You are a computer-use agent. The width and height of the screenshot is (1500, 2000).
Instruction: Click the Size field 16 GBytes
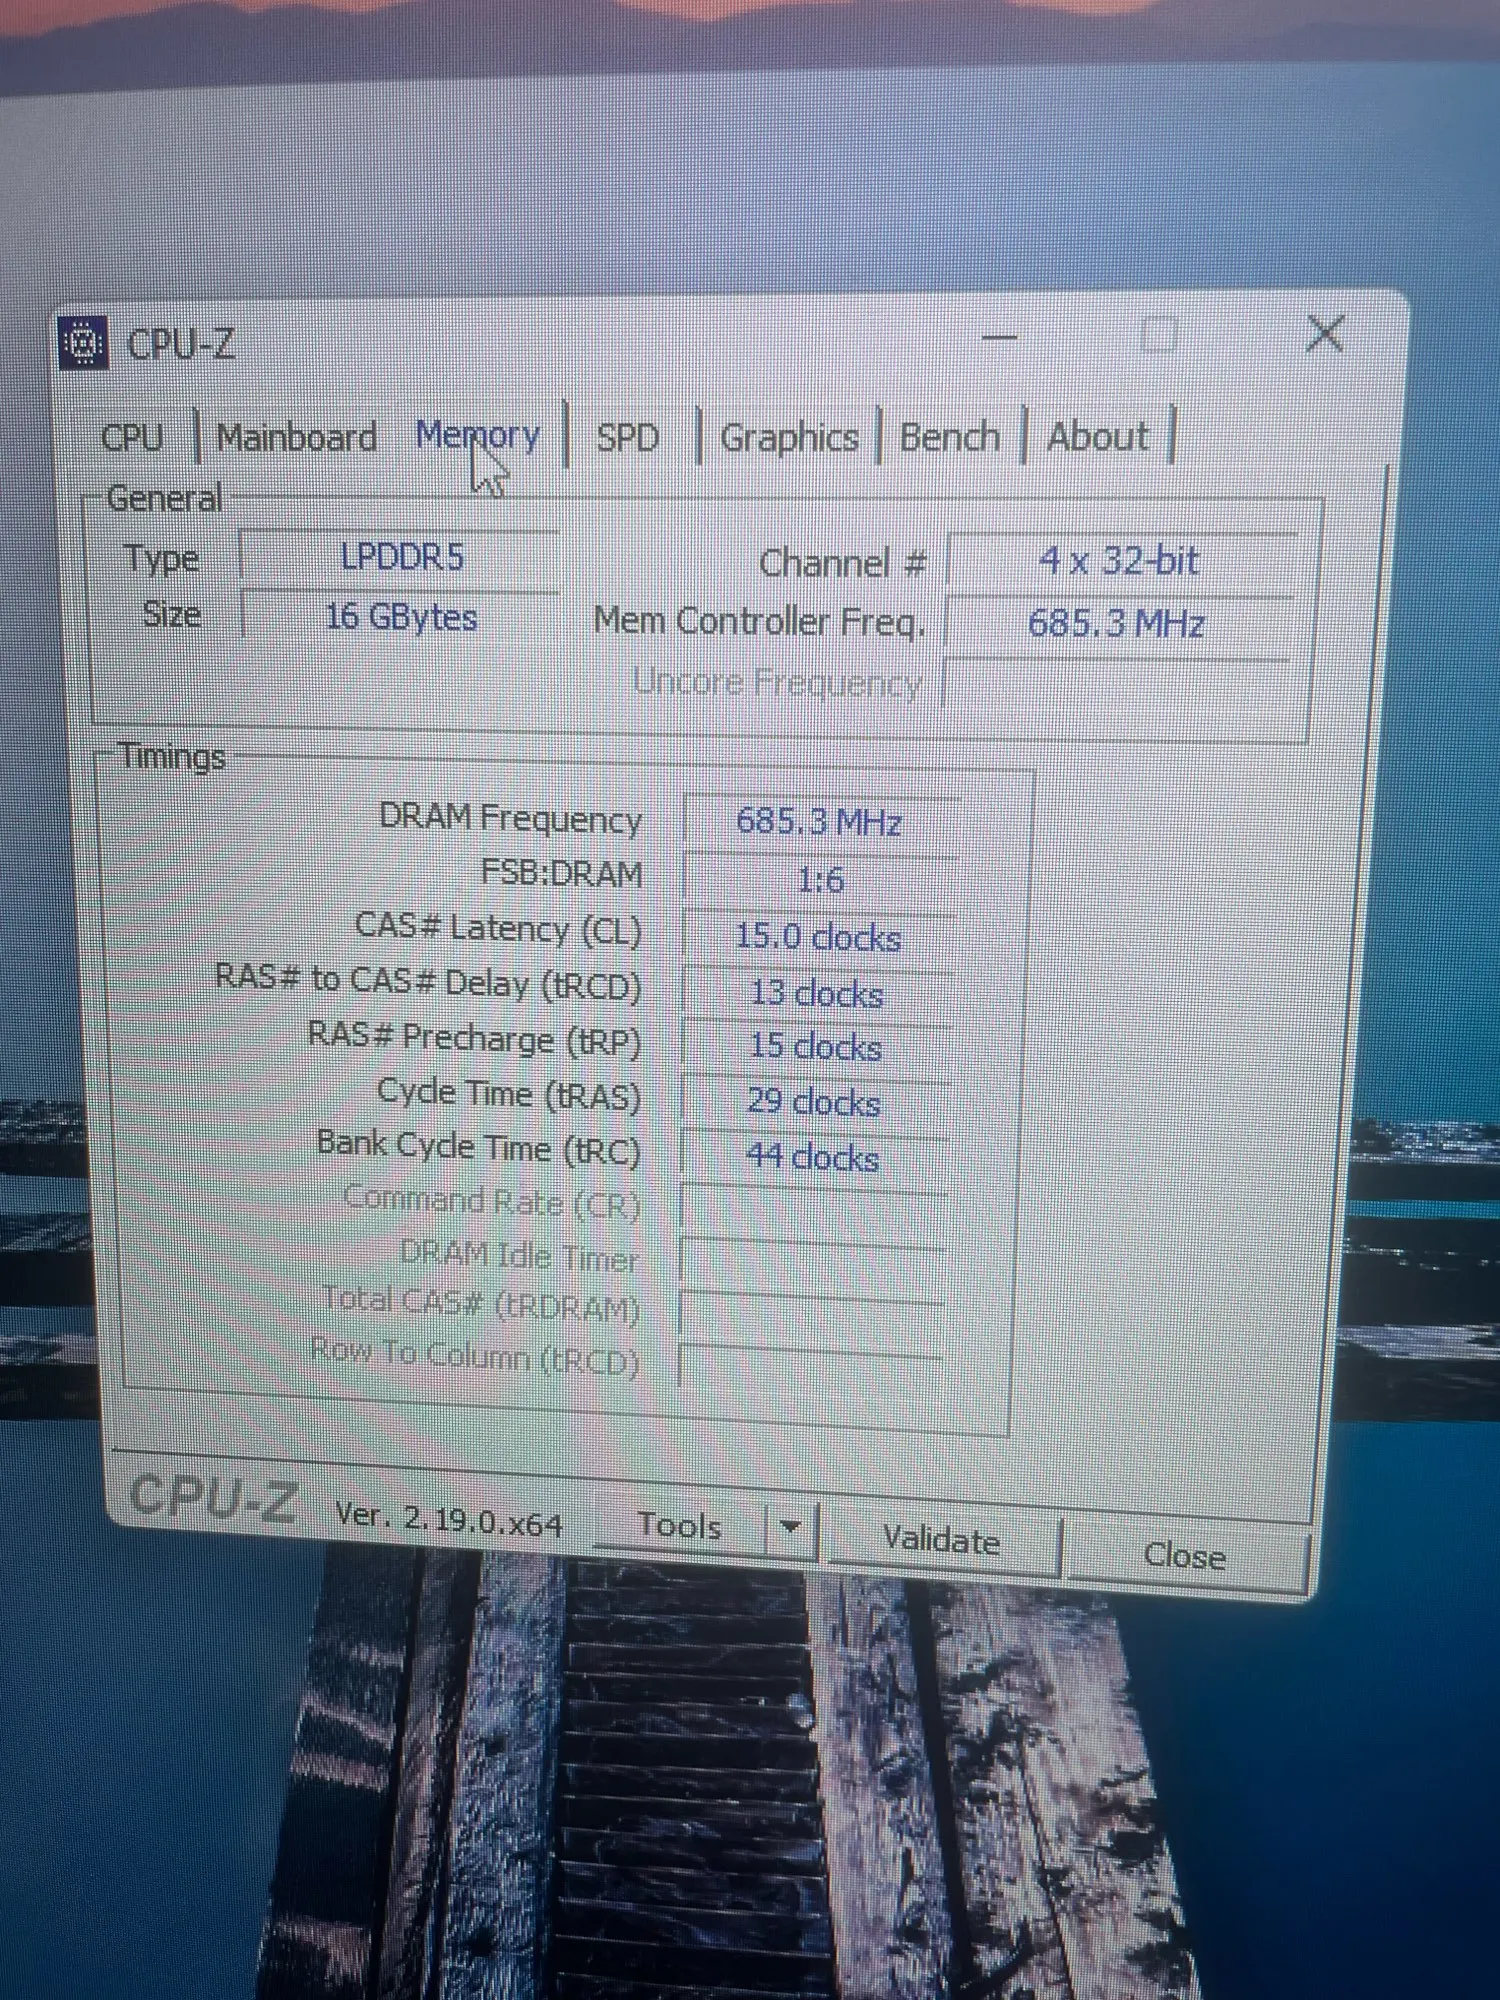tap(400, 616)
